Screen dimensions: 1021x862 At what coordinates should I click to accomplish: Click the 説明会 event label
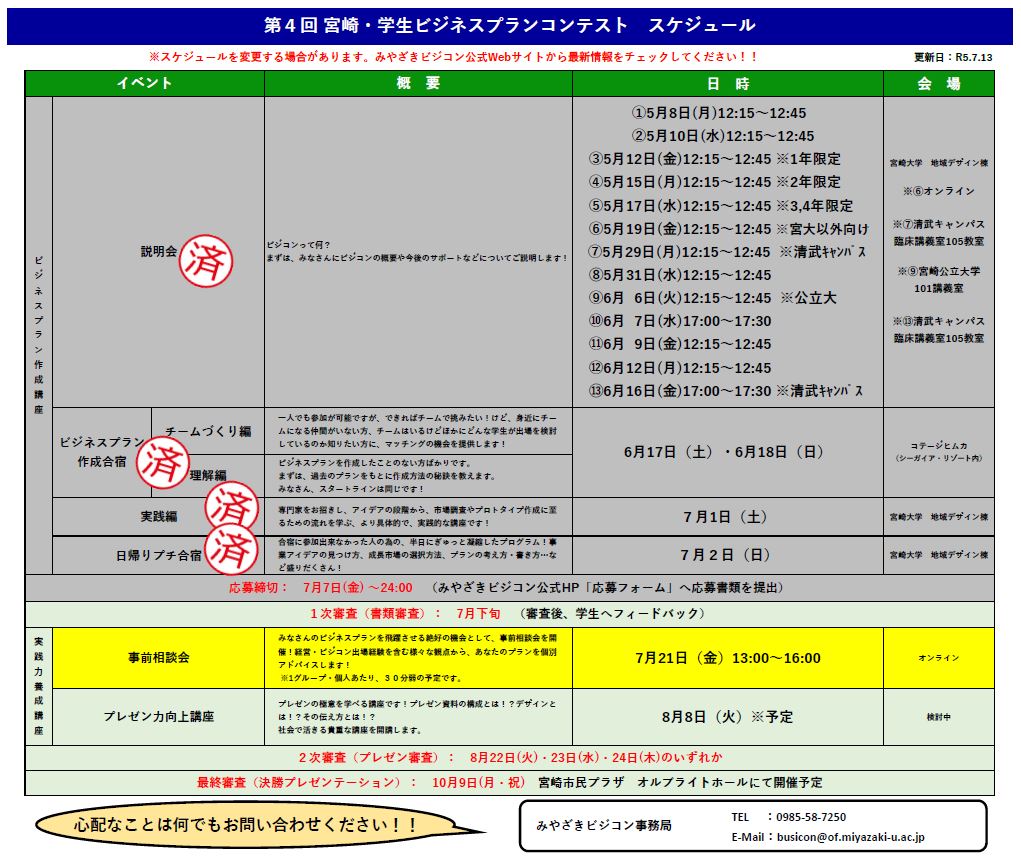[159, 251]
